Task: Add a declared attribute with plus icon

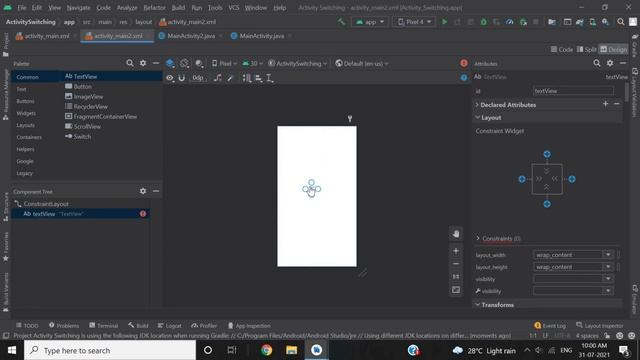Action: 605,104
